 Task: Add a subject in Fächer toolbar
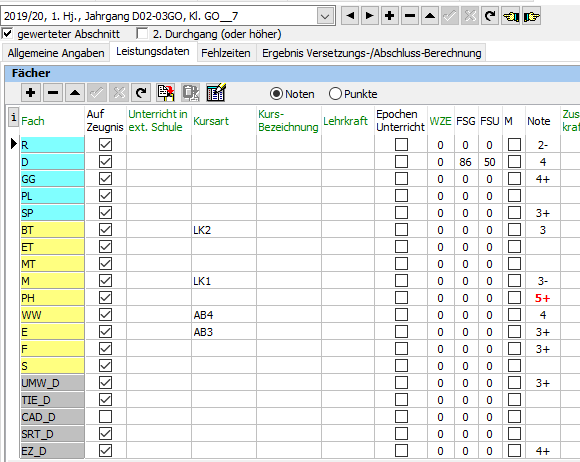point(31,92)
